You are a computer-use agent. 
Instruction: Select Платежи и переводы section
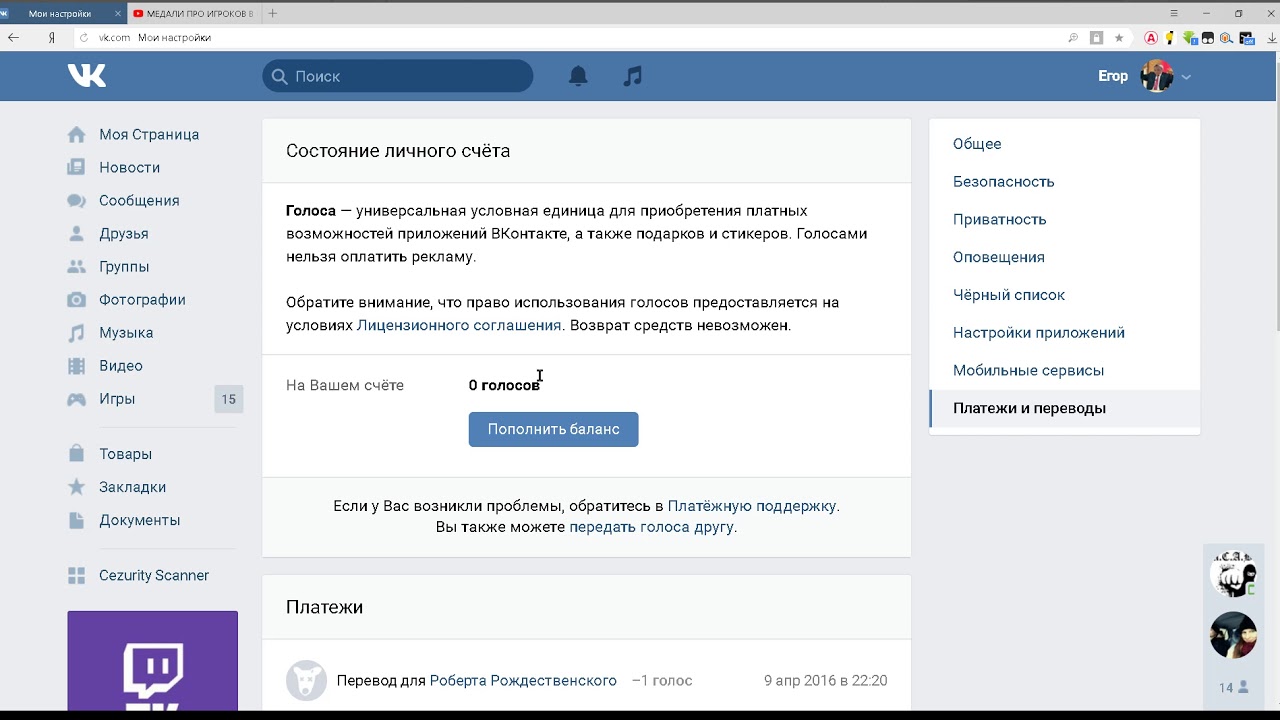tap(1064, 408)
